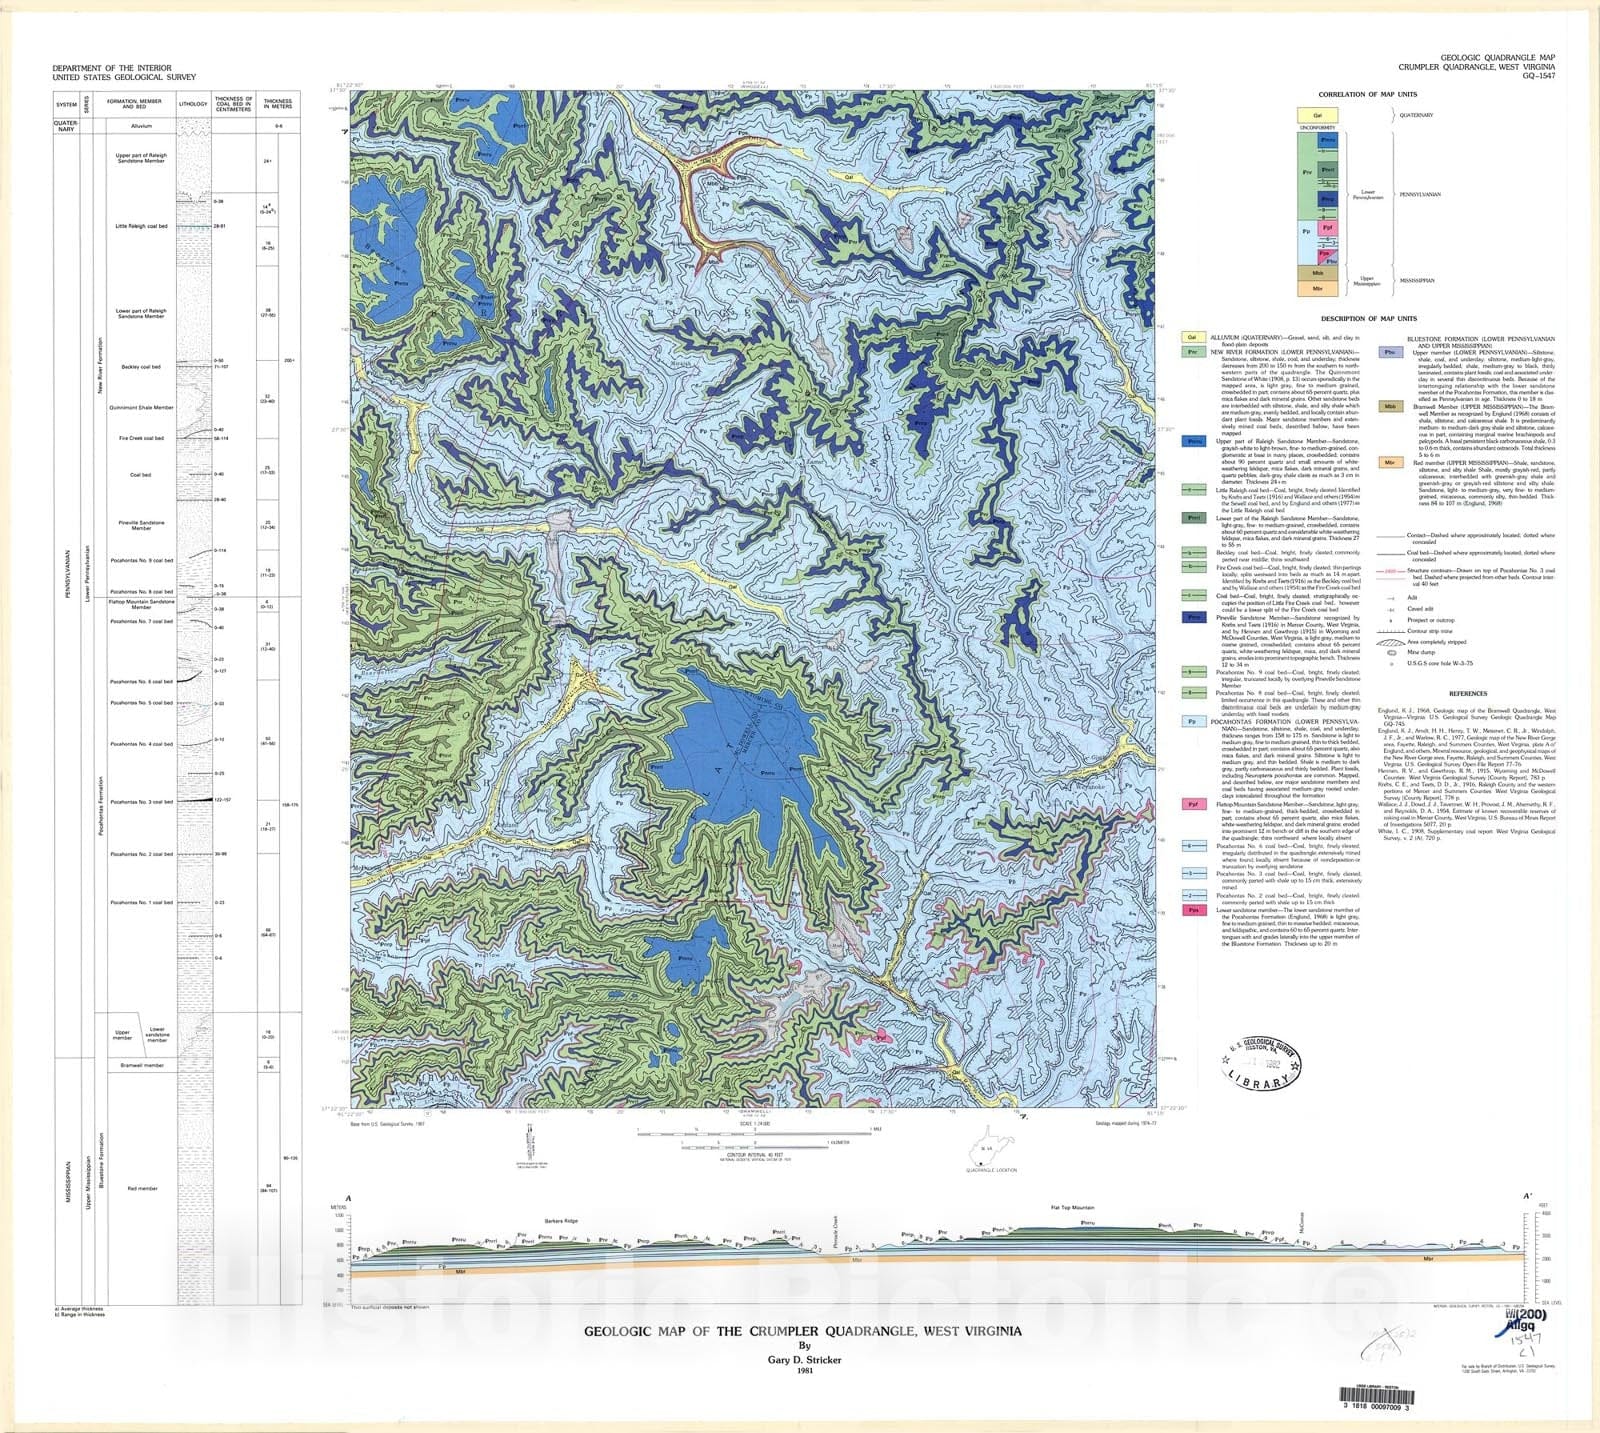Viewport: 1600px width, 1433px height.
Task: Click the Mine dump symbol in the explanation
Action: 1392,652
